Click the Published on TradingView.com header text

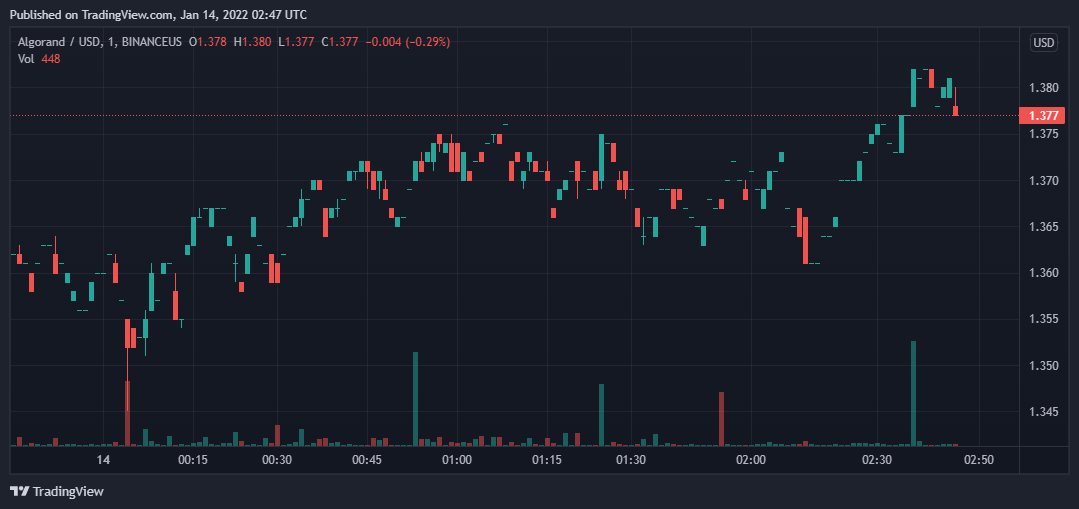[x=157, y=14]
